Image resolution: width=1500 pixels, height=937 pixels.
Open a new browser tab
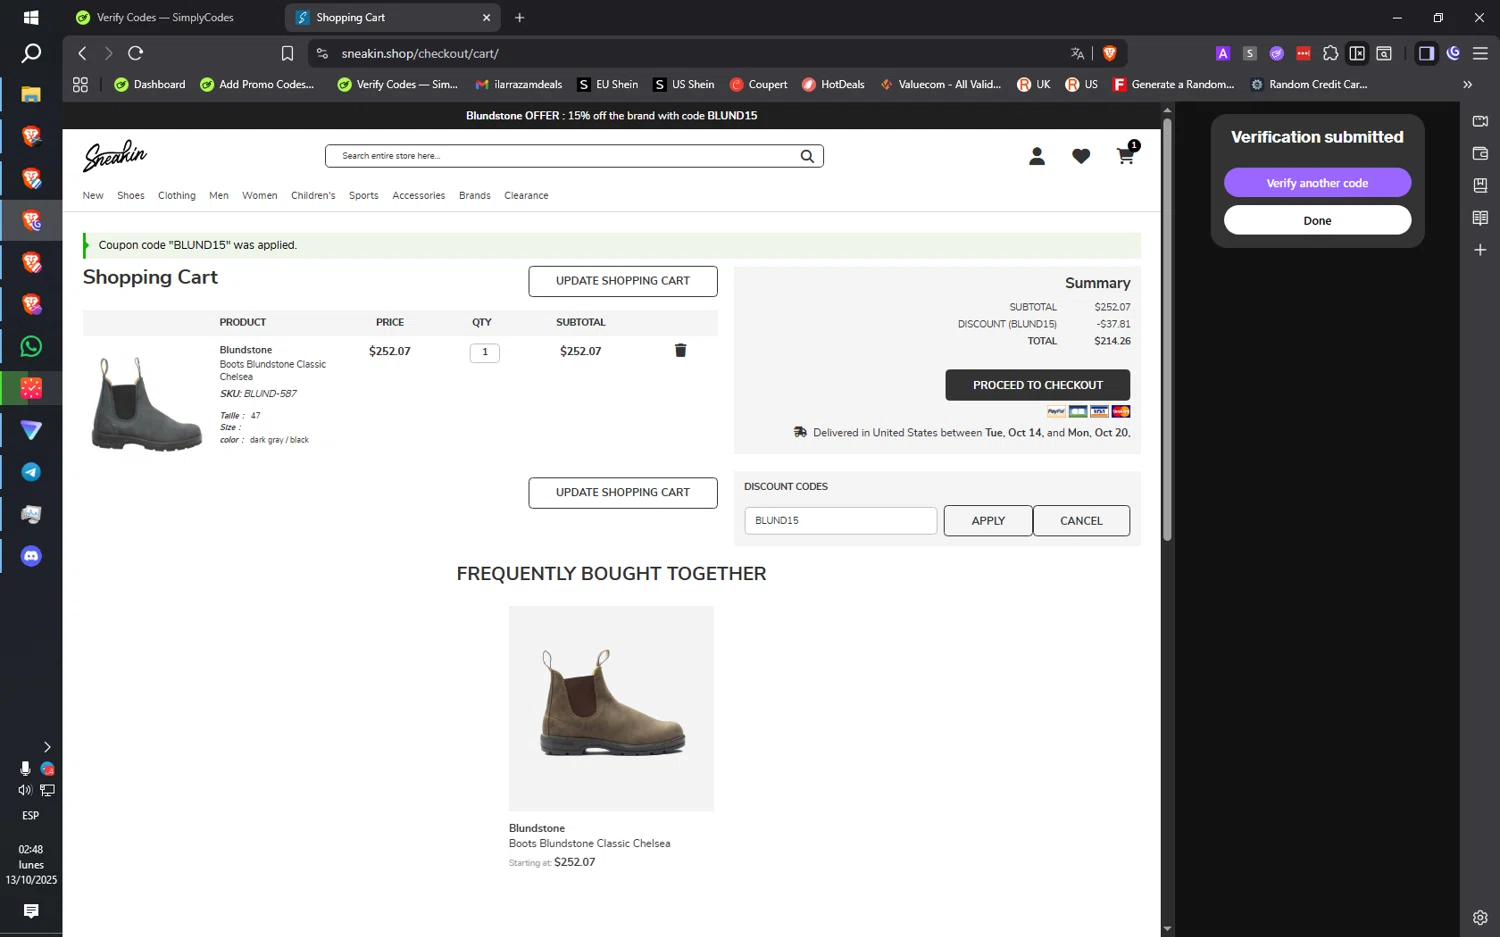[519, 17]
